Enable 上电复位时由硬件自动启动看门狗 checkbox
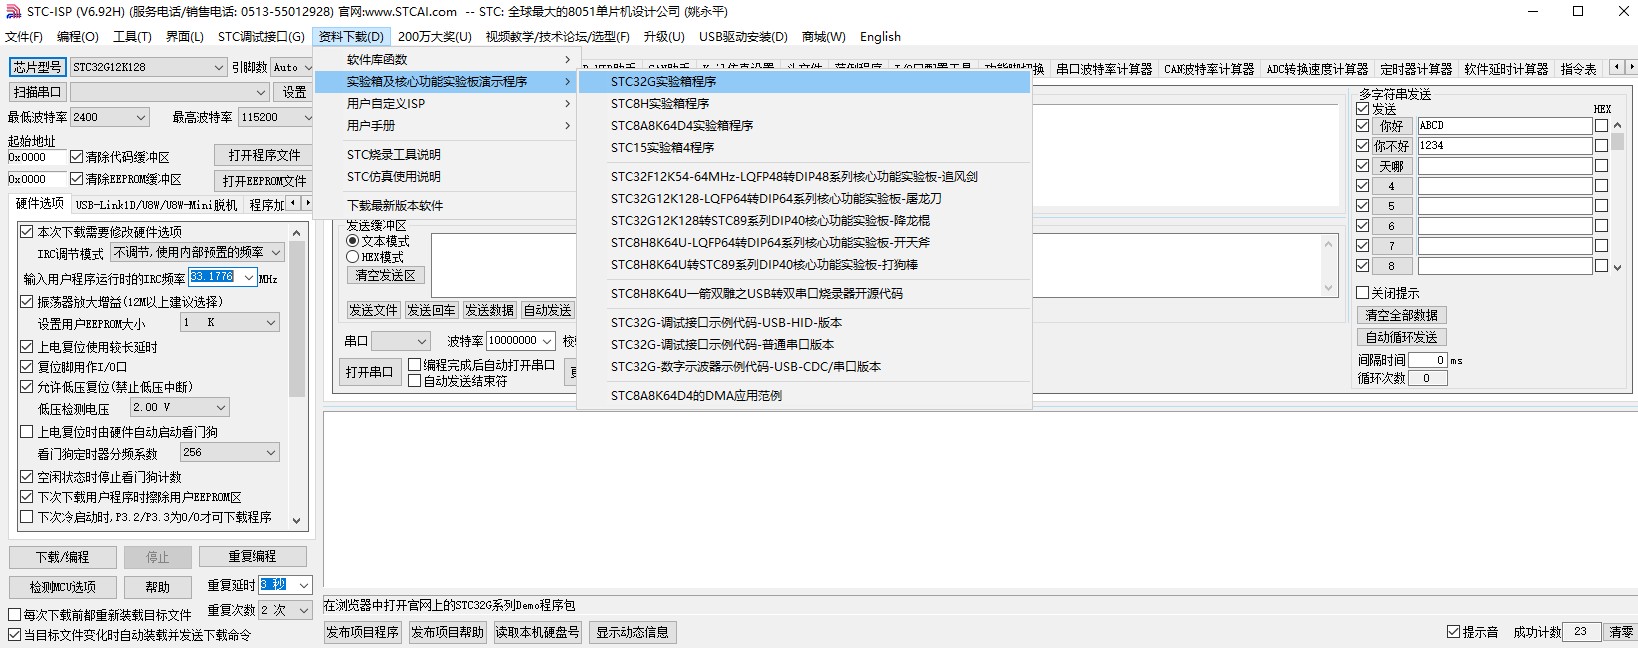This screenshot has width=1638, height=648. point(27,432)
